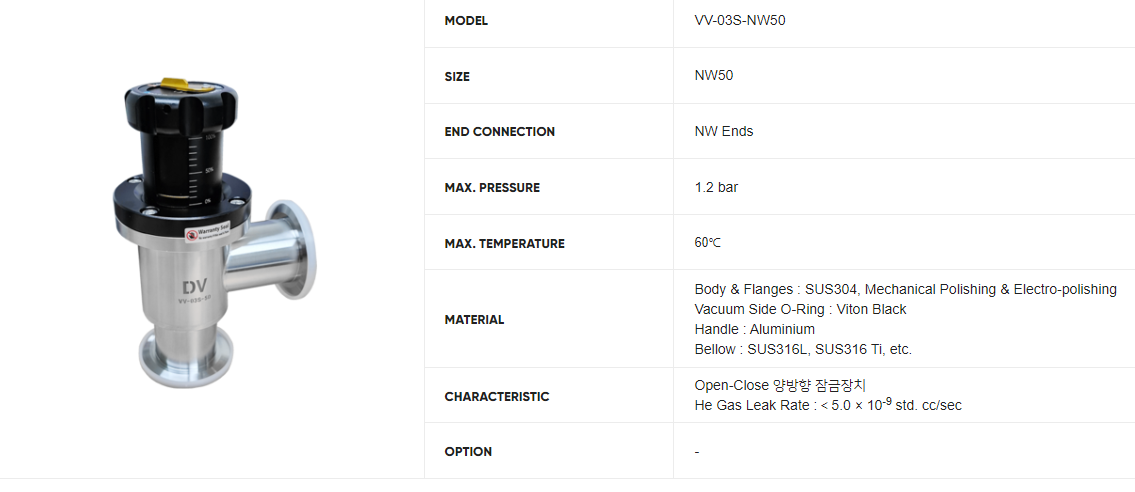Select the Vacuum Side O-Ring Viton Black line
The height and width of the screenshot is (492, 1135).
click(800, 309)
